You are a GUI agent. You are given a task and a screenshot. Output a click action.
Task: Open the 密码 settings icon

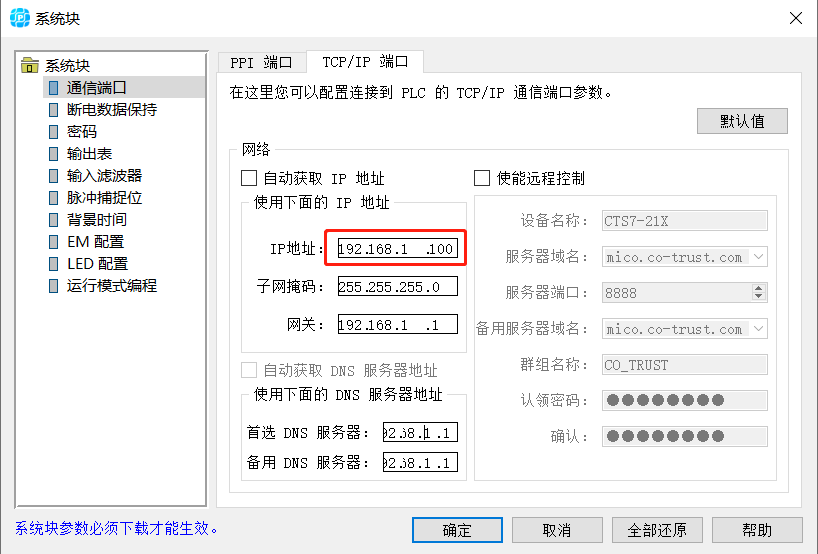point(53,132)
